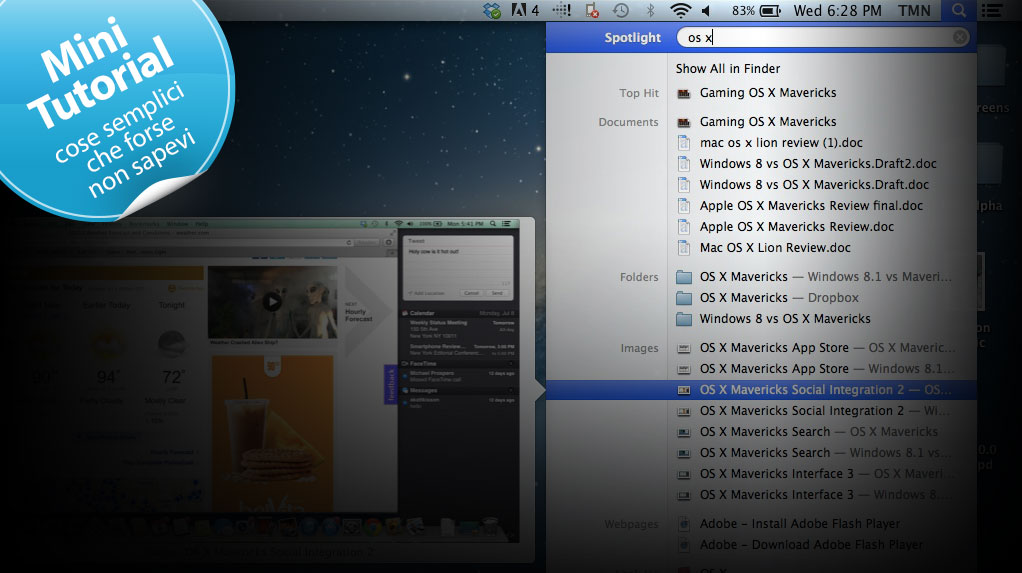Open Notification Center list icon
The height and width of the screenshot is (573, 1022).
[x=992, y=10]
